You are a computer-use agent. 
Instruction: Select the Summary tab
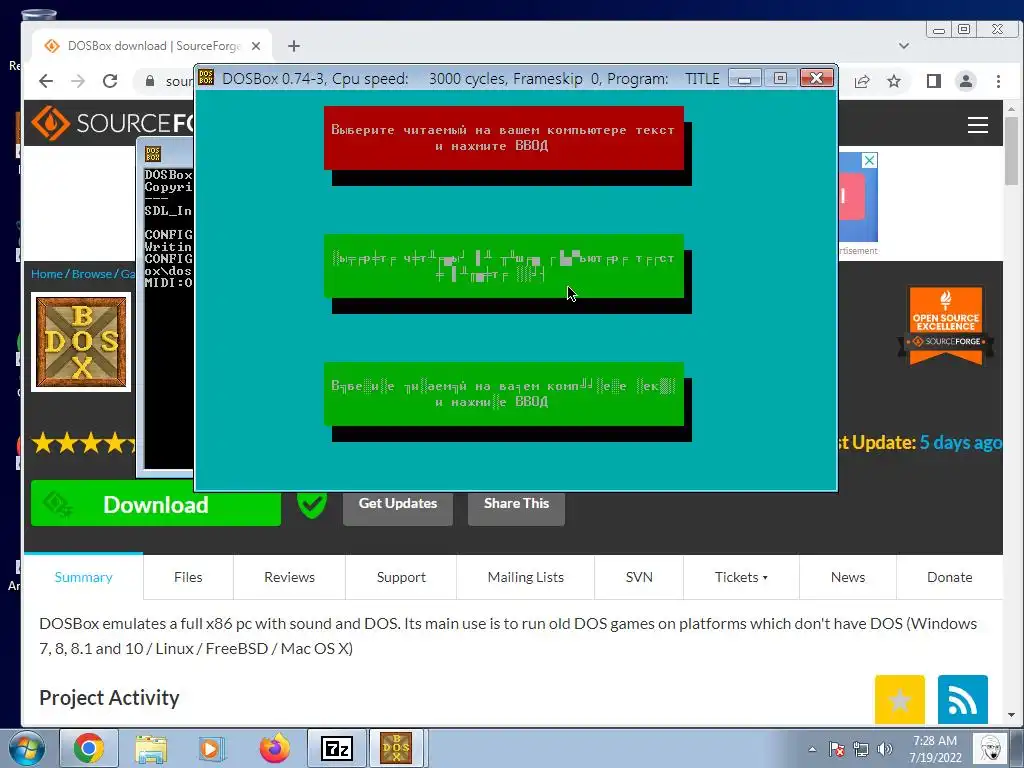point(84,577)
